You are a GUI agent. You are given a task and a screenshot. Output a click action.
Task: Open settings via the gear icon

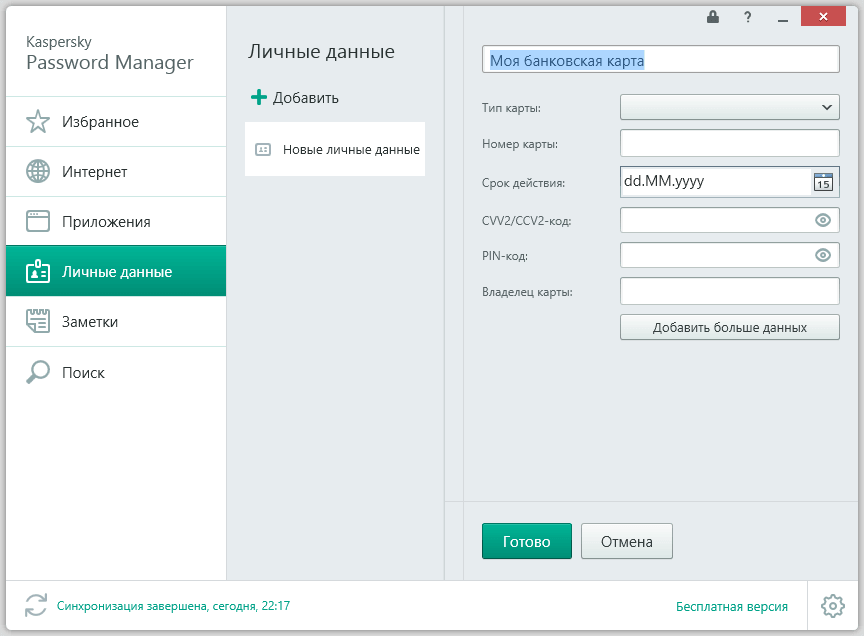click(x=831, y=606)
